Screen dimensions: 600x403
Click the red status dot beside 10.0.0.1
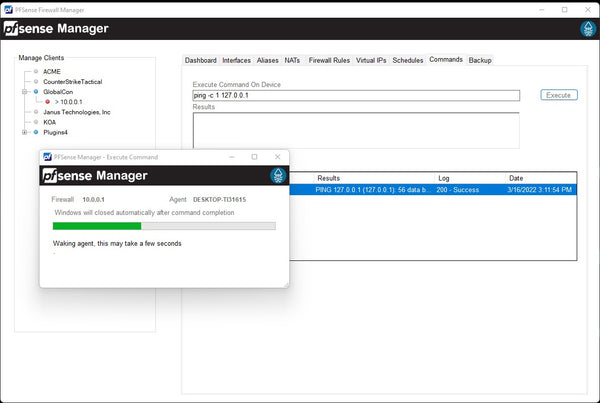(x=47, y=101)
